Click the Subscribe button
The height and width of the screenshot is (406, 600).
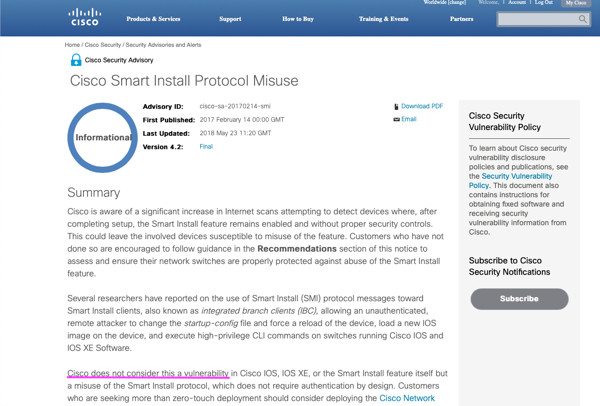click(519, 299)
